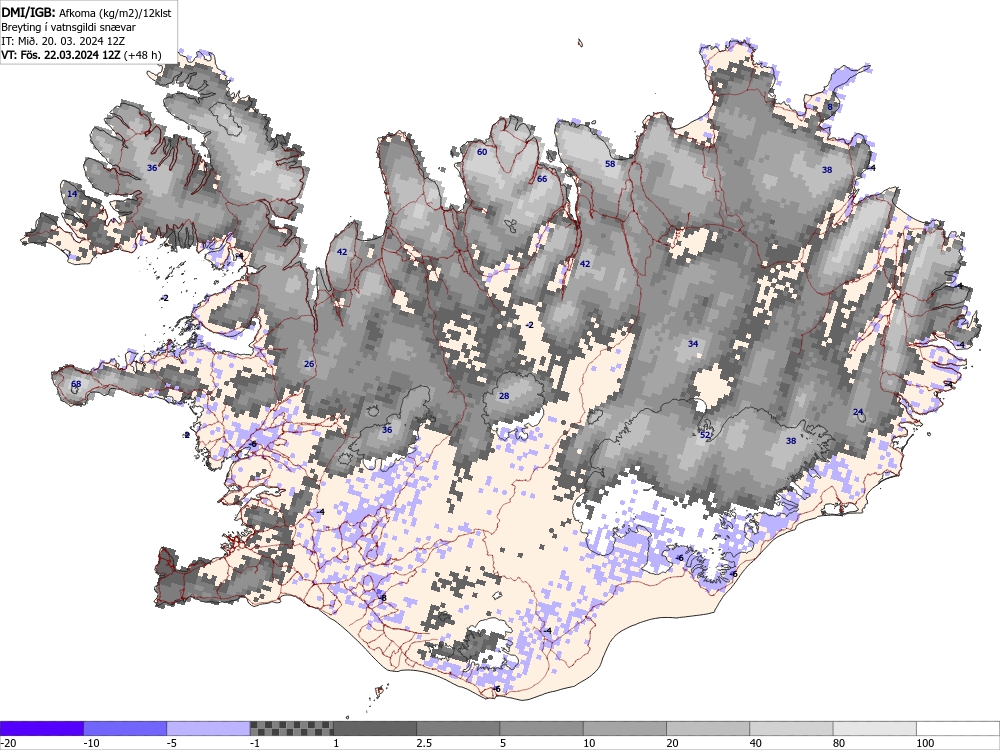Screen dimensions: 1000x750
Task: Click the legend label '2.5'
Action: (x=424, y=743)
